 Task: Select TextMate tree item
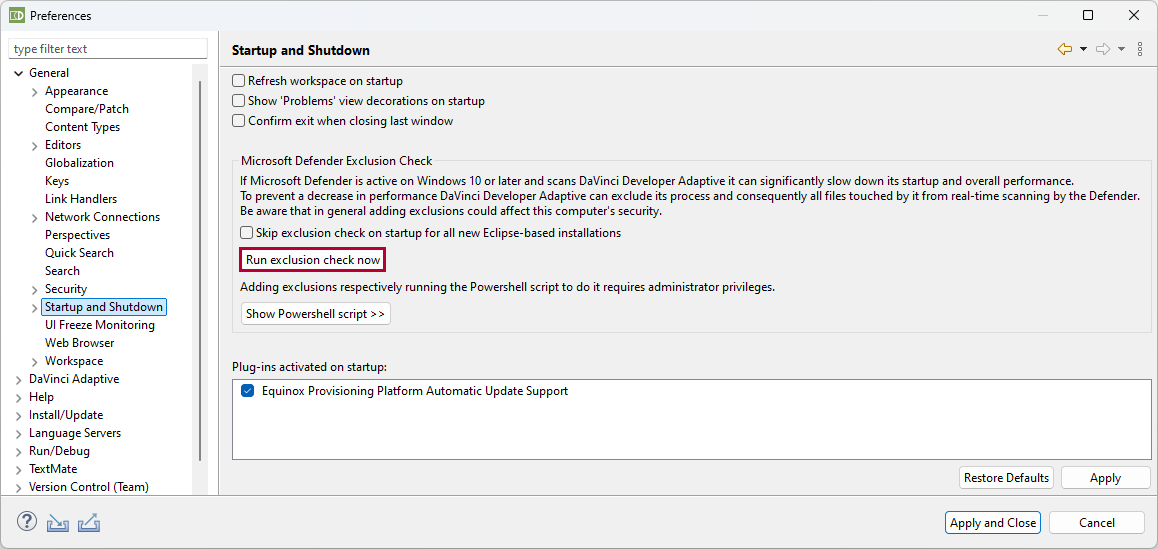coord(53,469)
